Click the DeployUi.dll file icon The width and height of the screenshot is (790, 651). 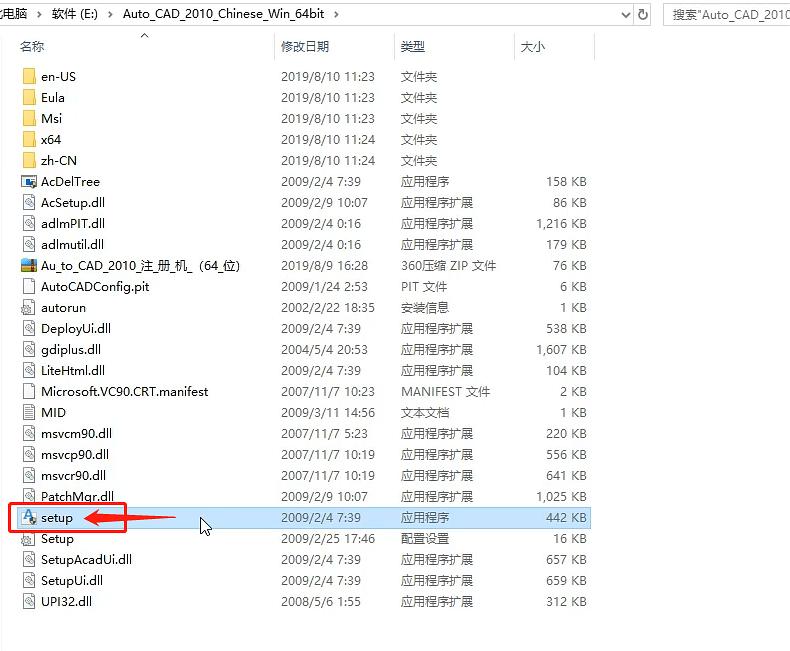[29, 329]
